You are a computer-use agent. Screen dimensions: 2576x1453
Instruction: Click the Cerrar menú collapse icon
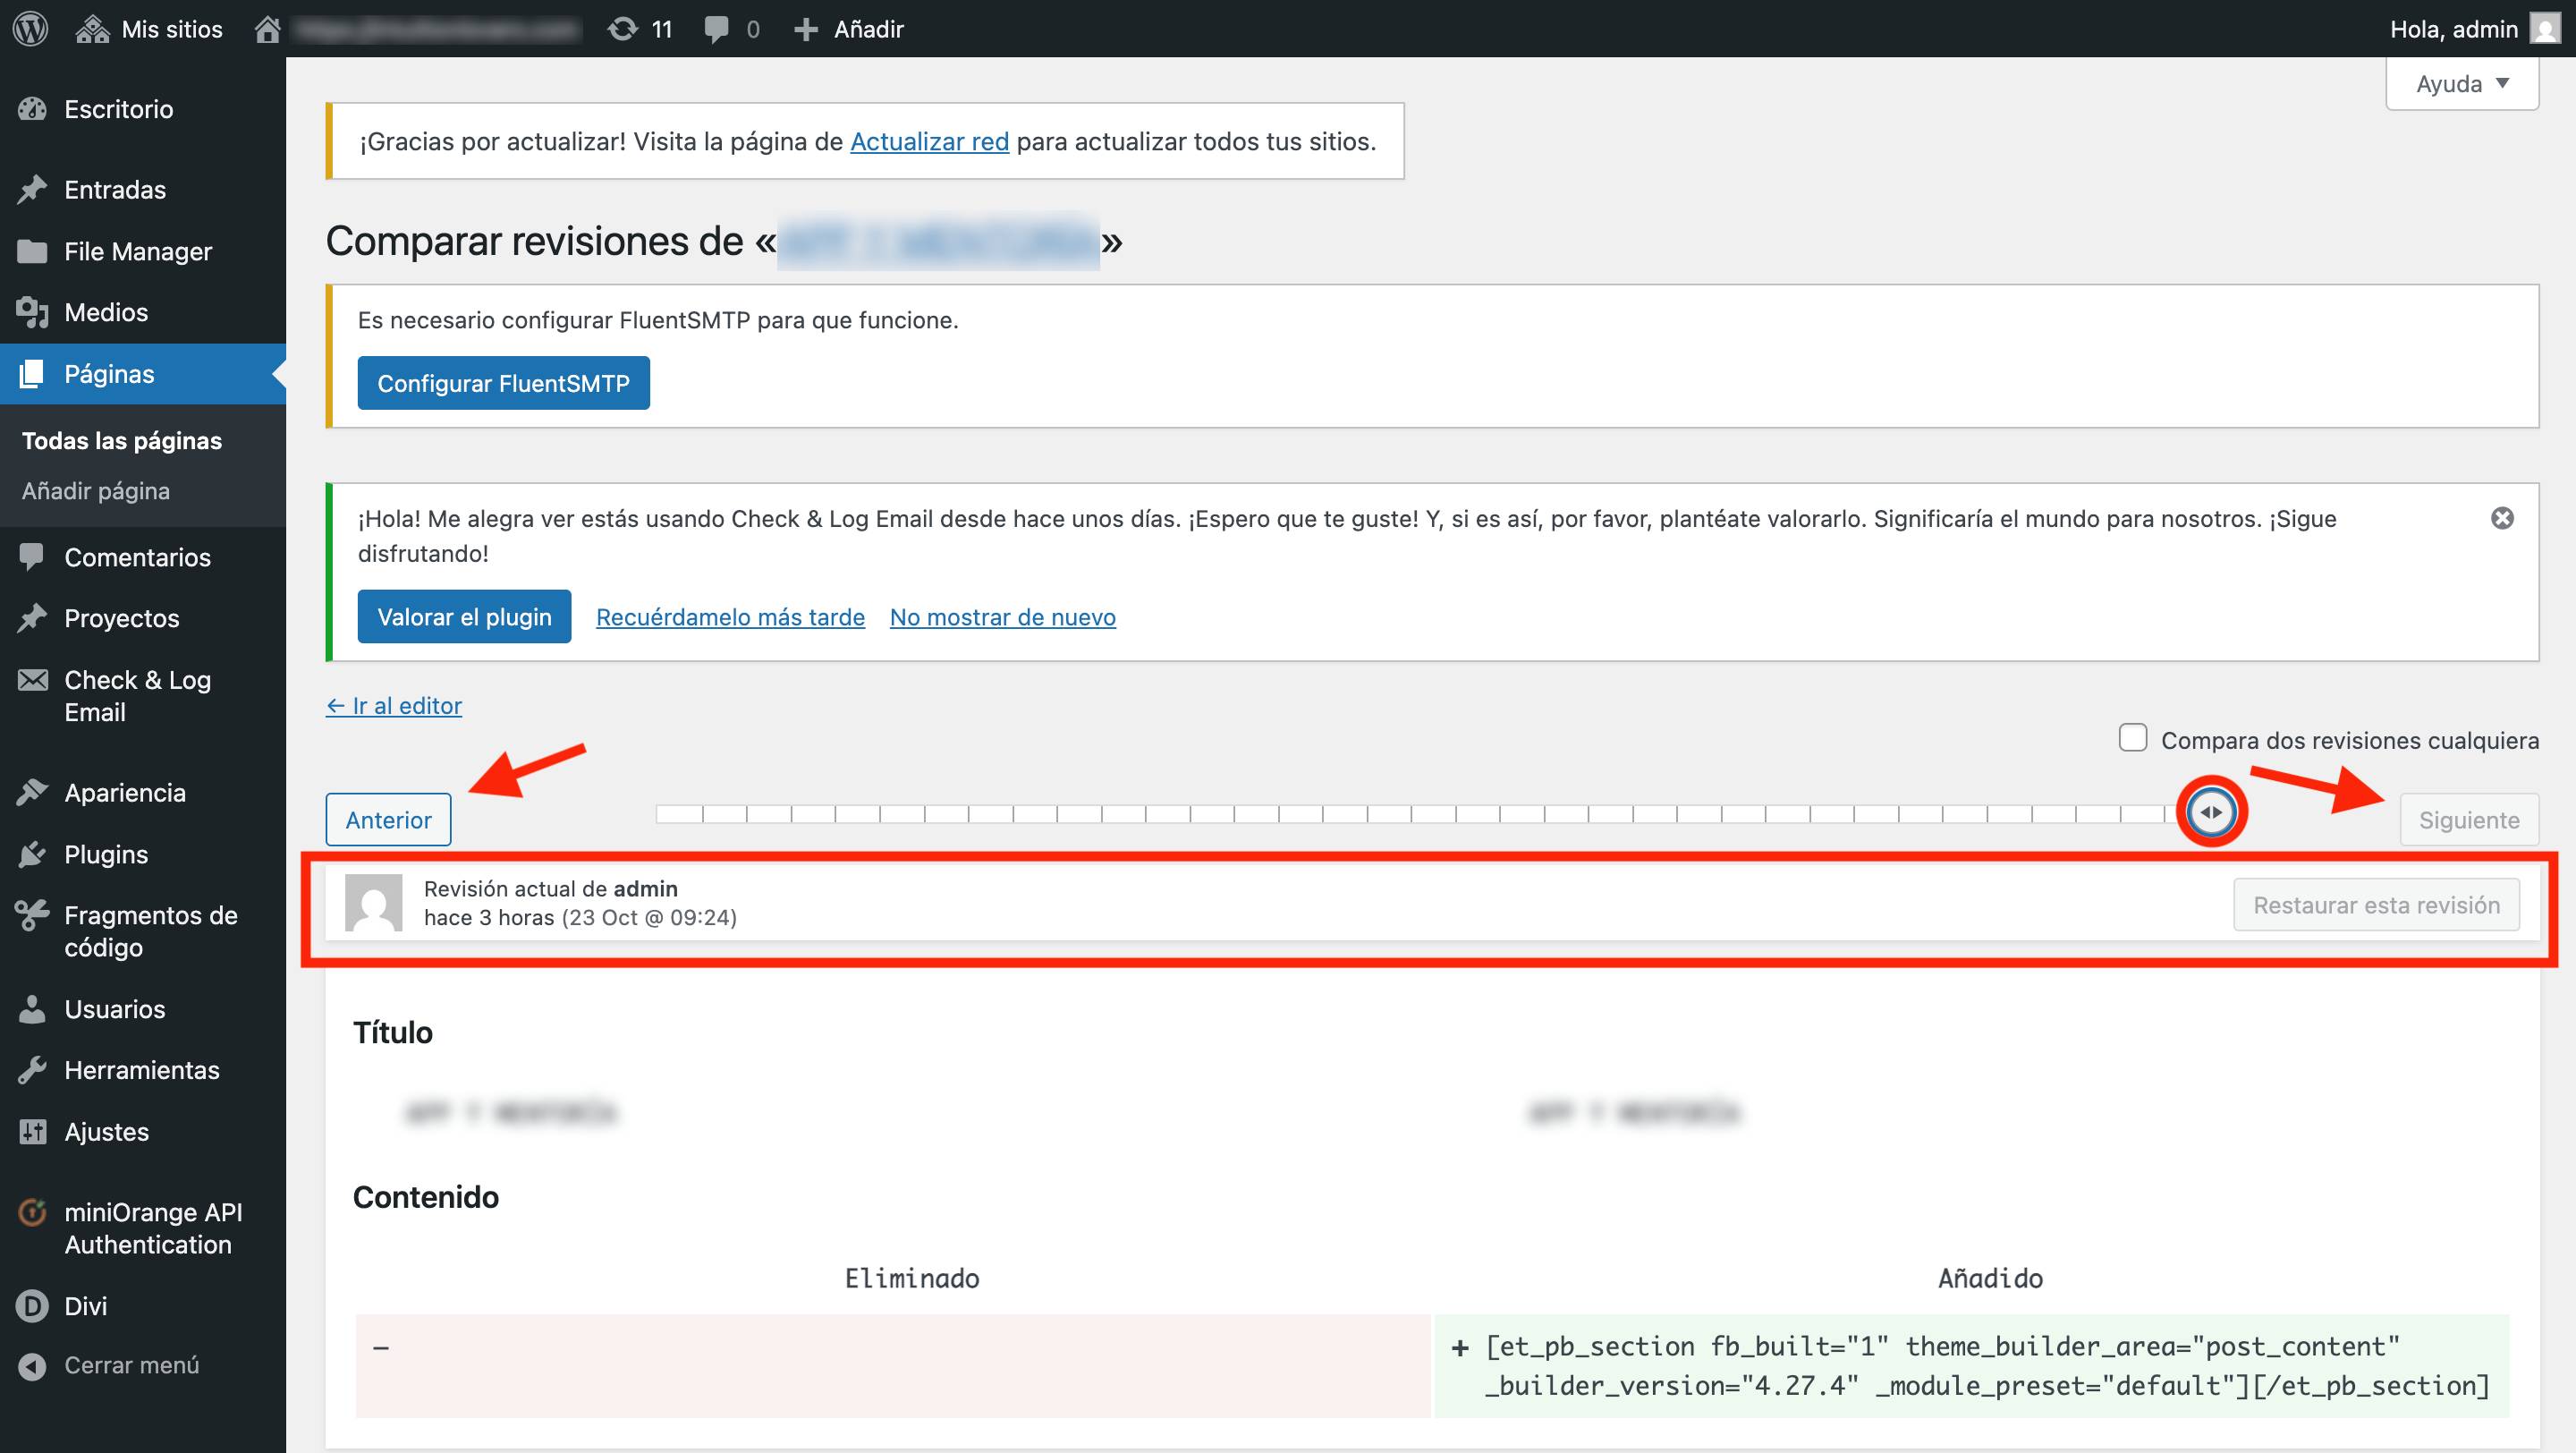32,1366
